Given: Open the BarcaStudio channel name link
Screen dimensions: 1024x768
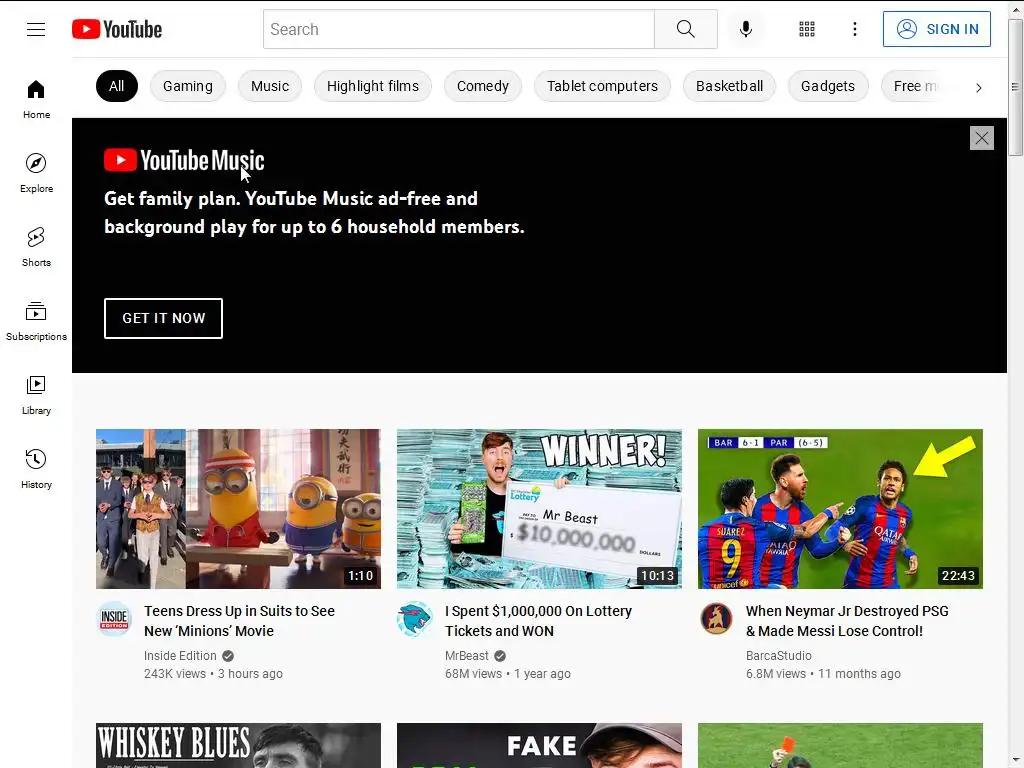Looking at the screenshot, I should pos(778,656).
